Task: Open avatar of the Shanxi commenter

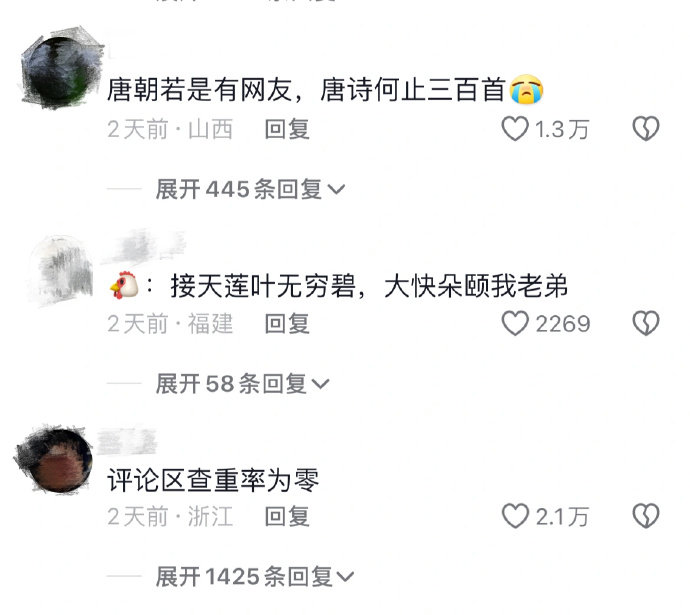Action: coord(62,68)
